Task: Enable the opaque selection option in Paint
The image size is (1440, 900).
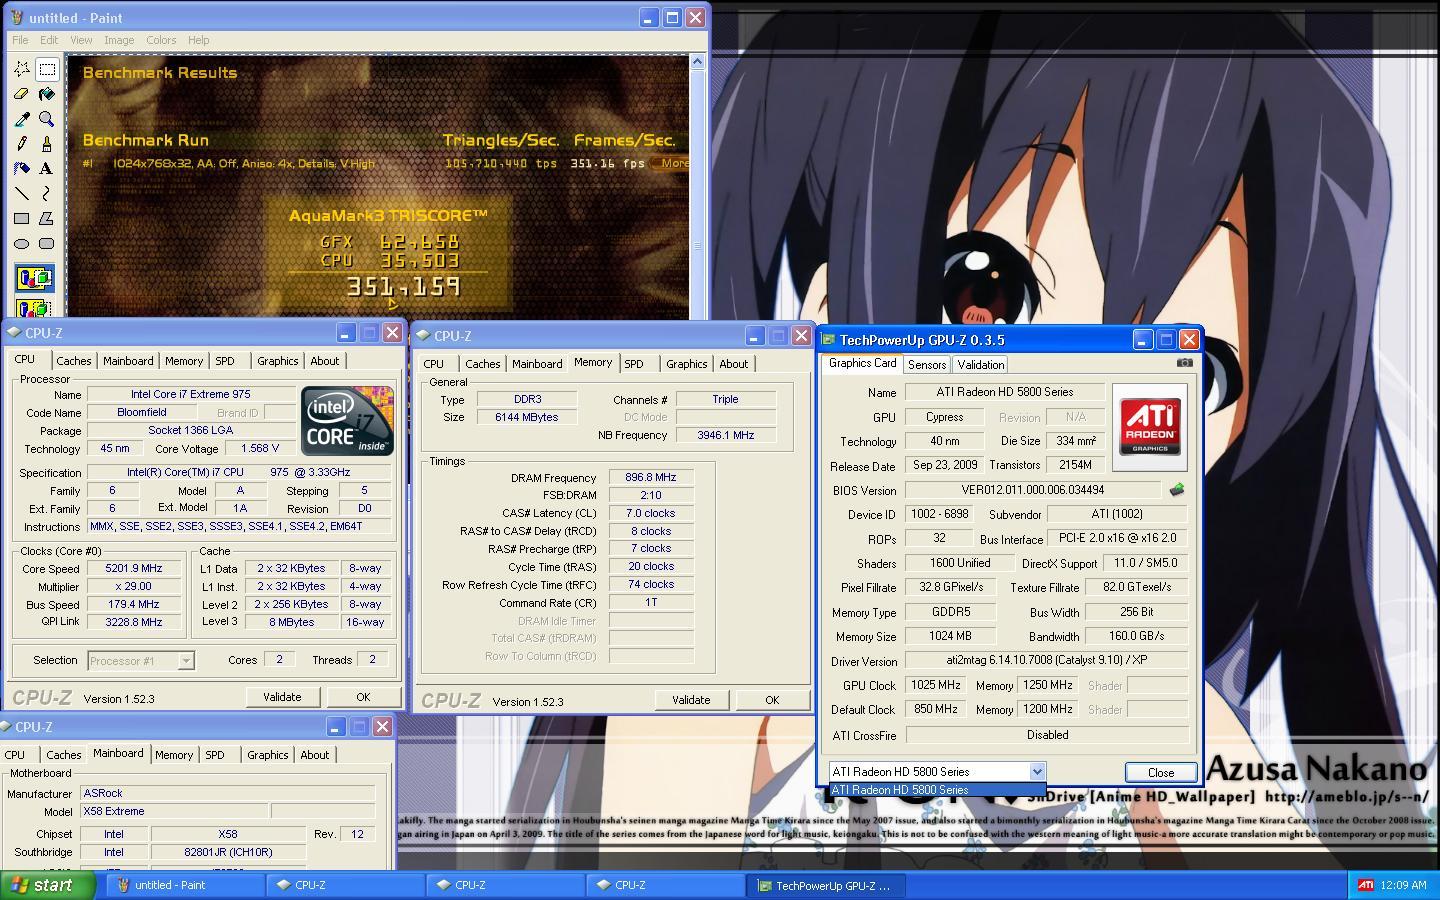Action: click(x=34, y=279)
